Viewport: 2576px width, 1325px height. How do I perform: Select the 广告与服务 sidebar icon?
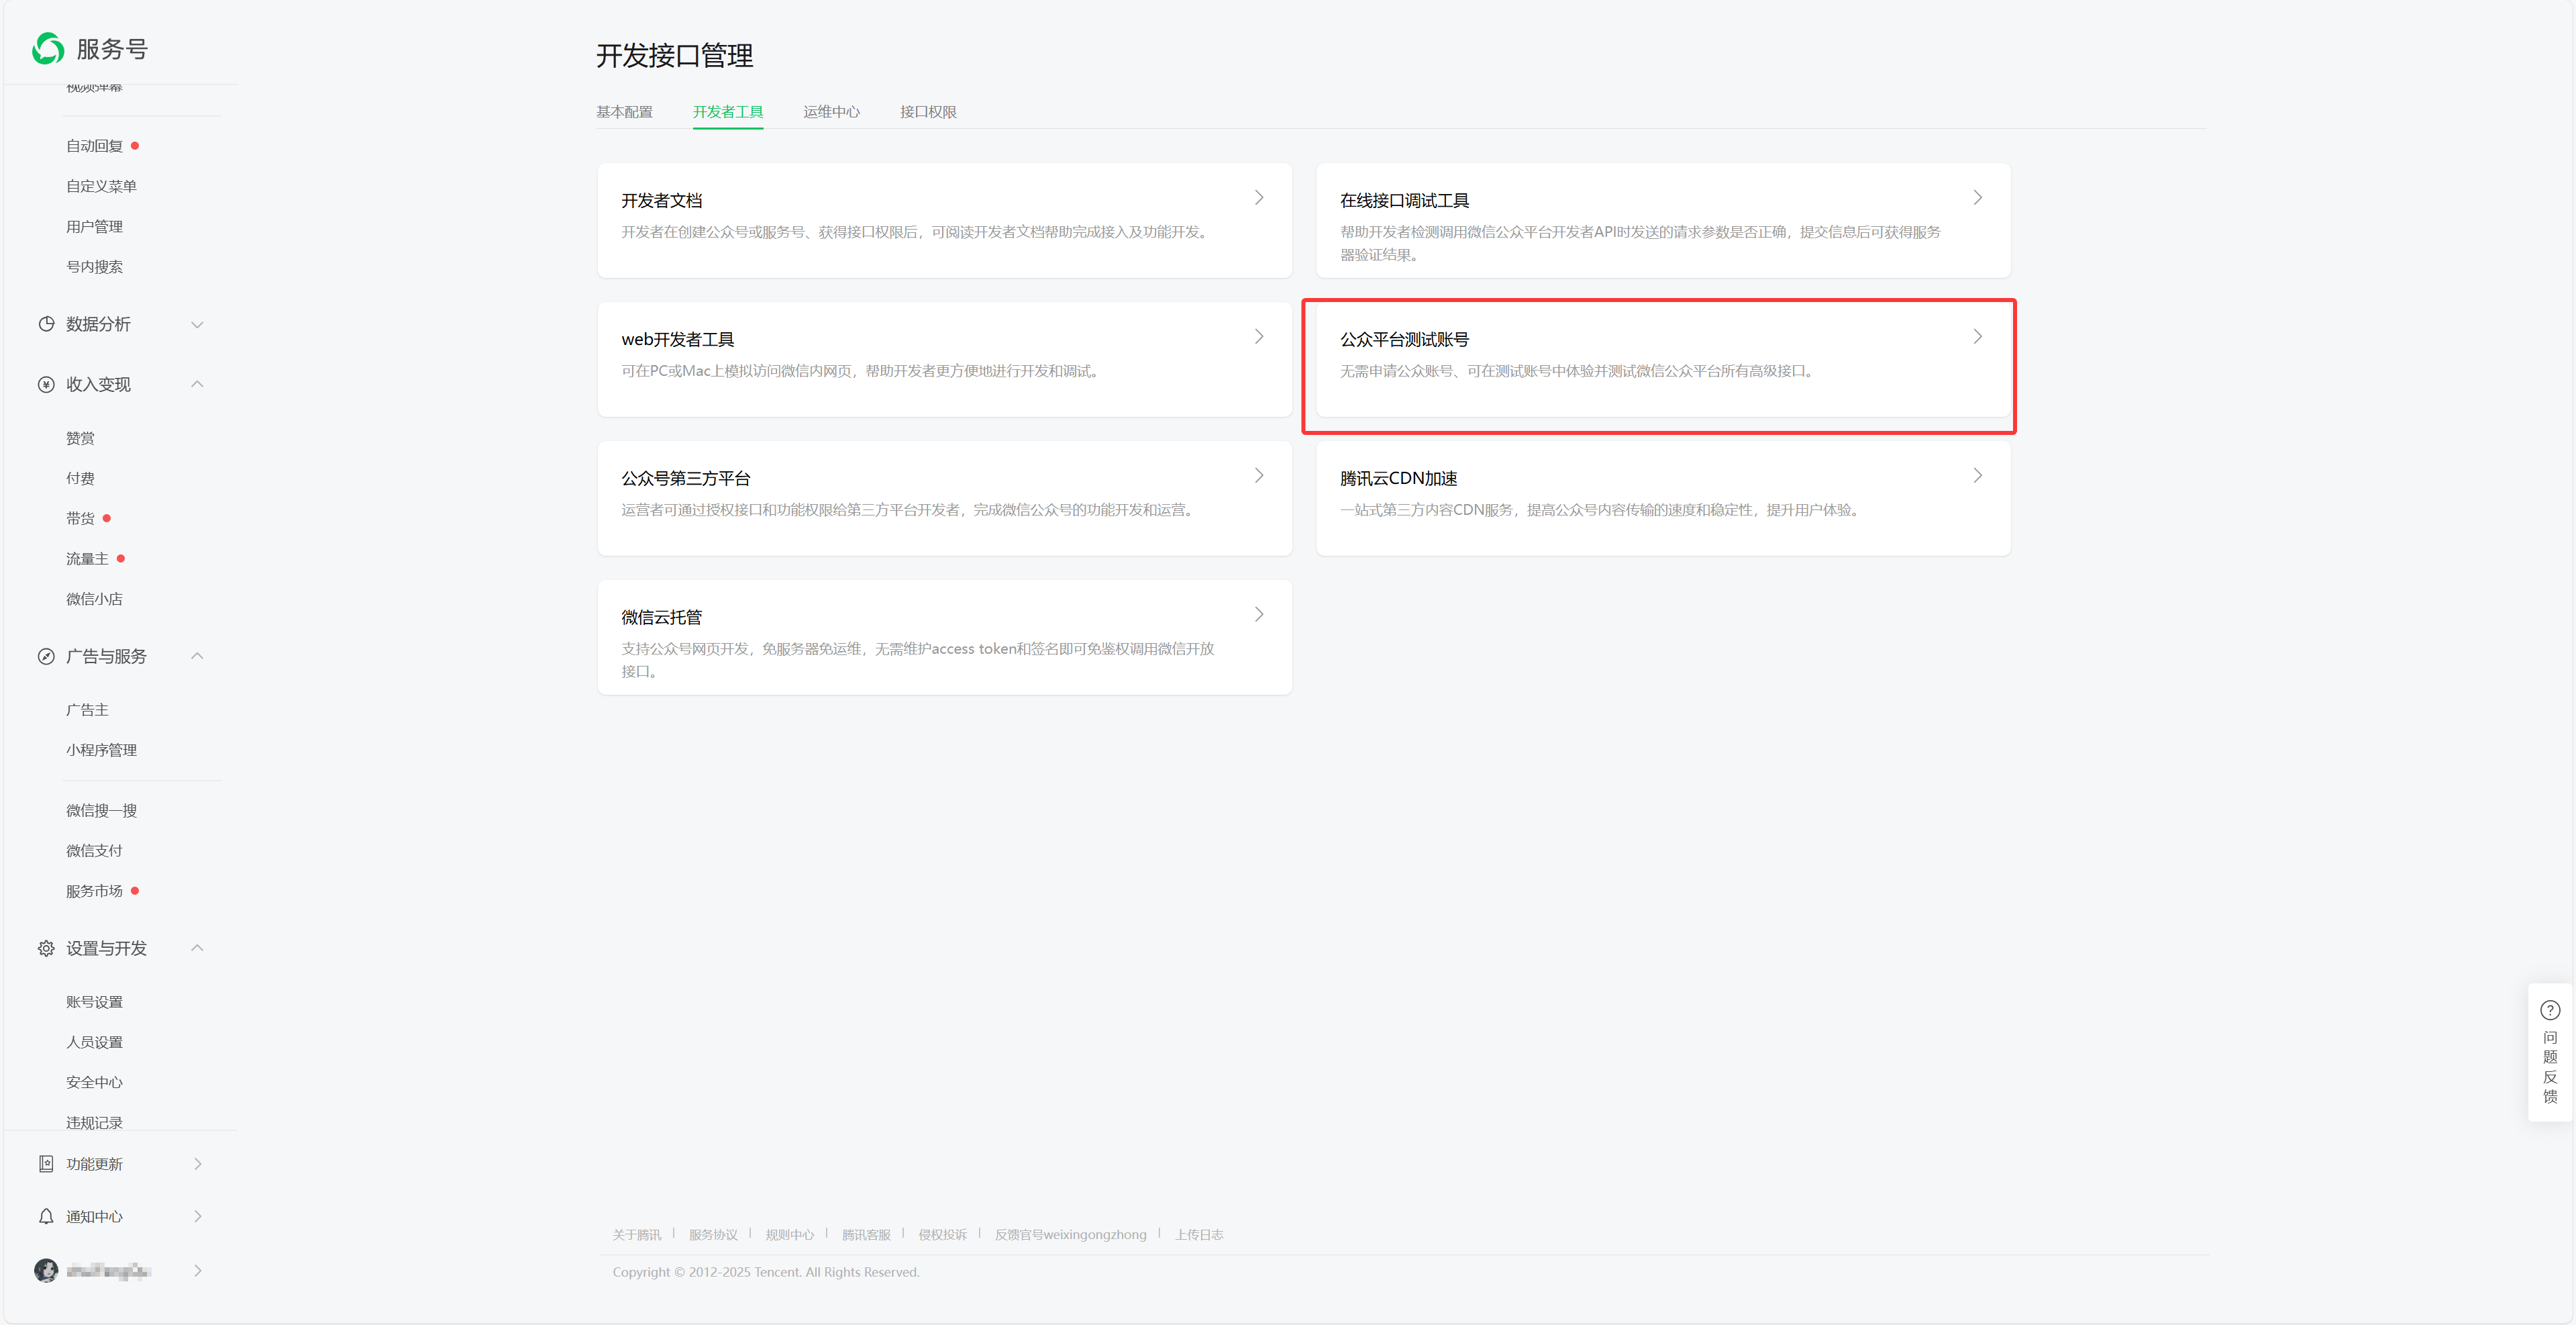[46, 656]
